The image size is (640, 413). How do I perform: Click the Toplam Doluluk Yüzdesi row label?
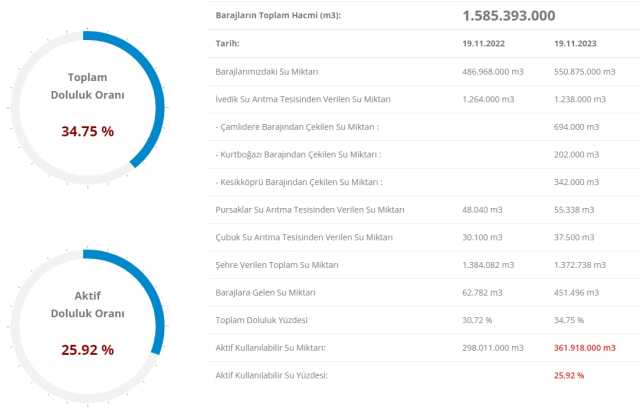(x=261, y=320)
